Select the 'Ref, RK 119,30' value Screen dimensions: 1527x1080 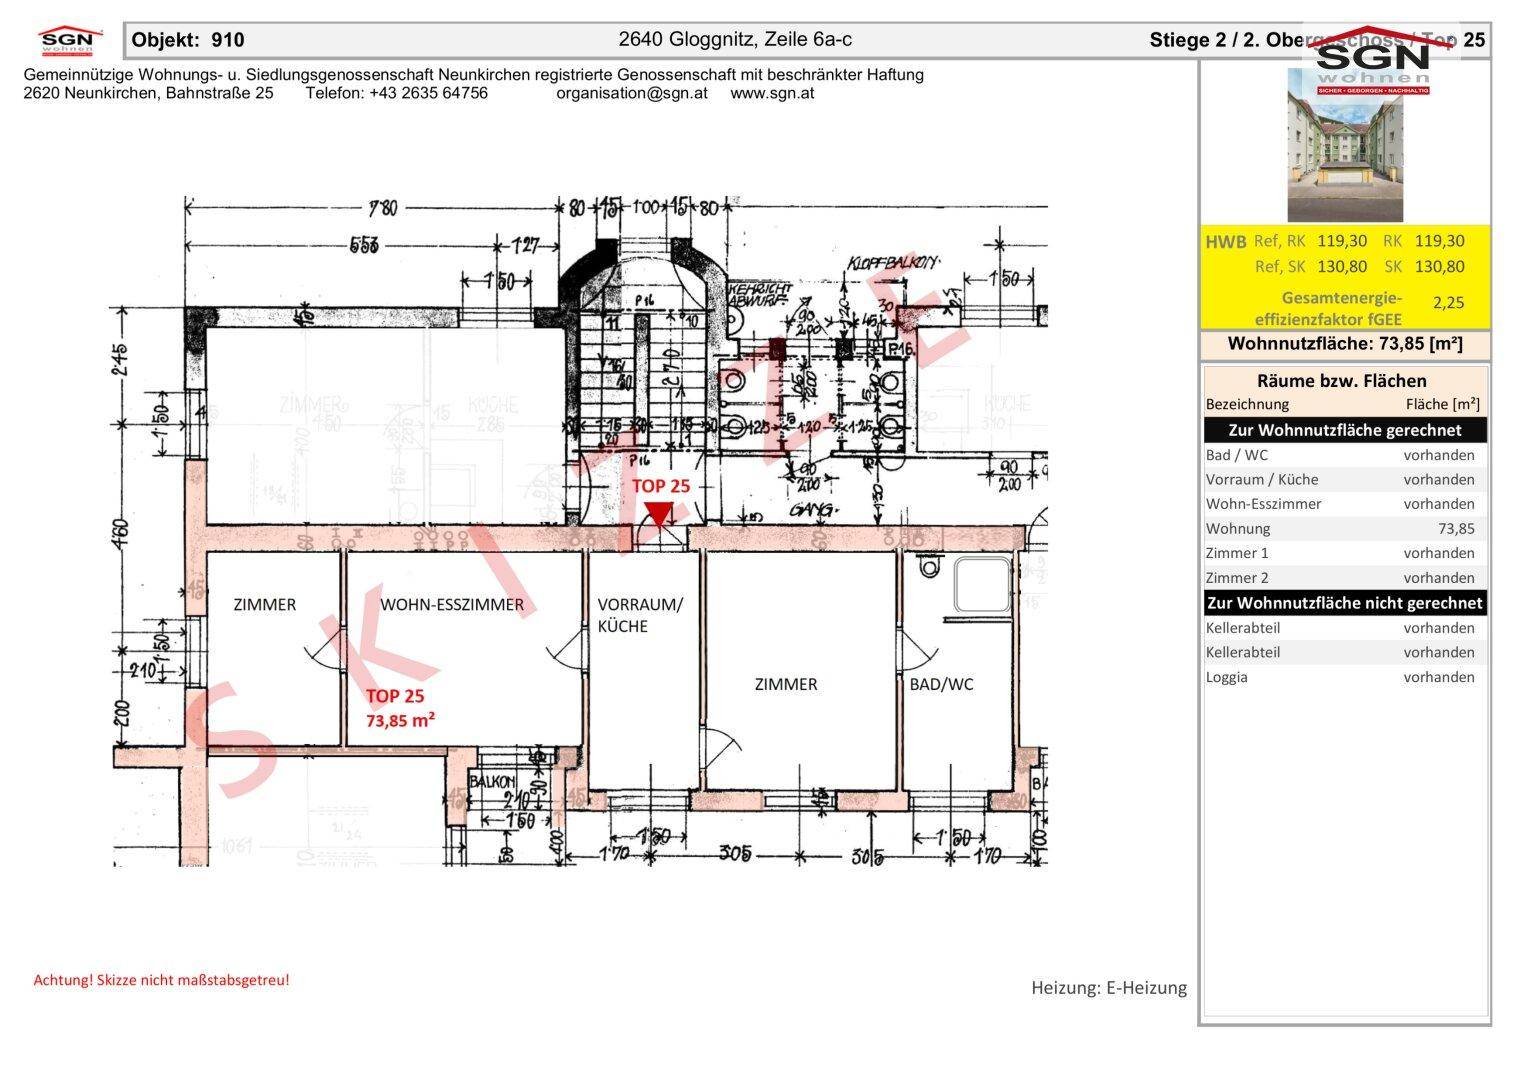point(1310,241)
